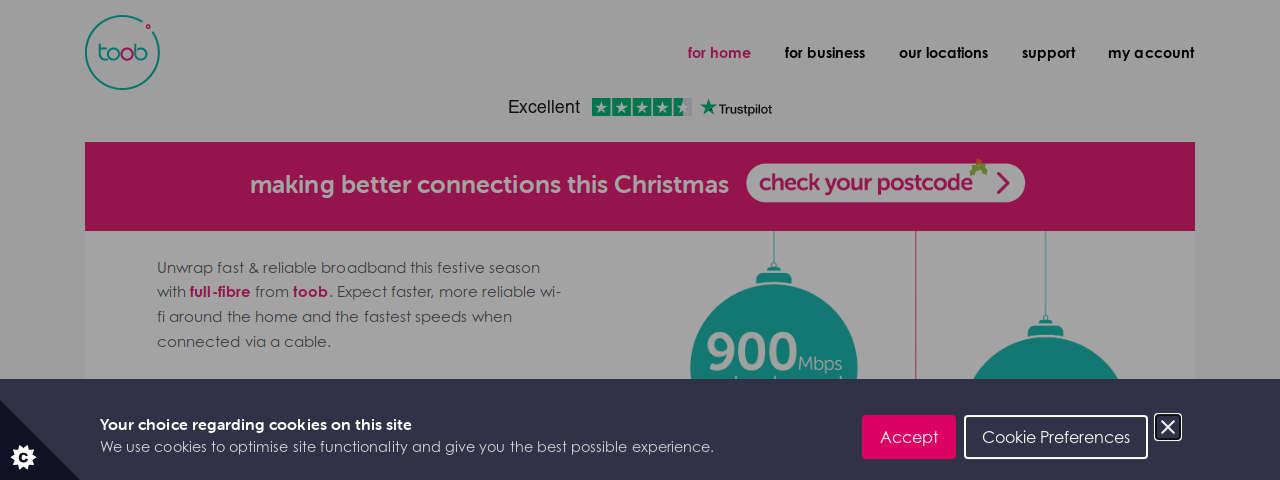Open my account page

1151,53
